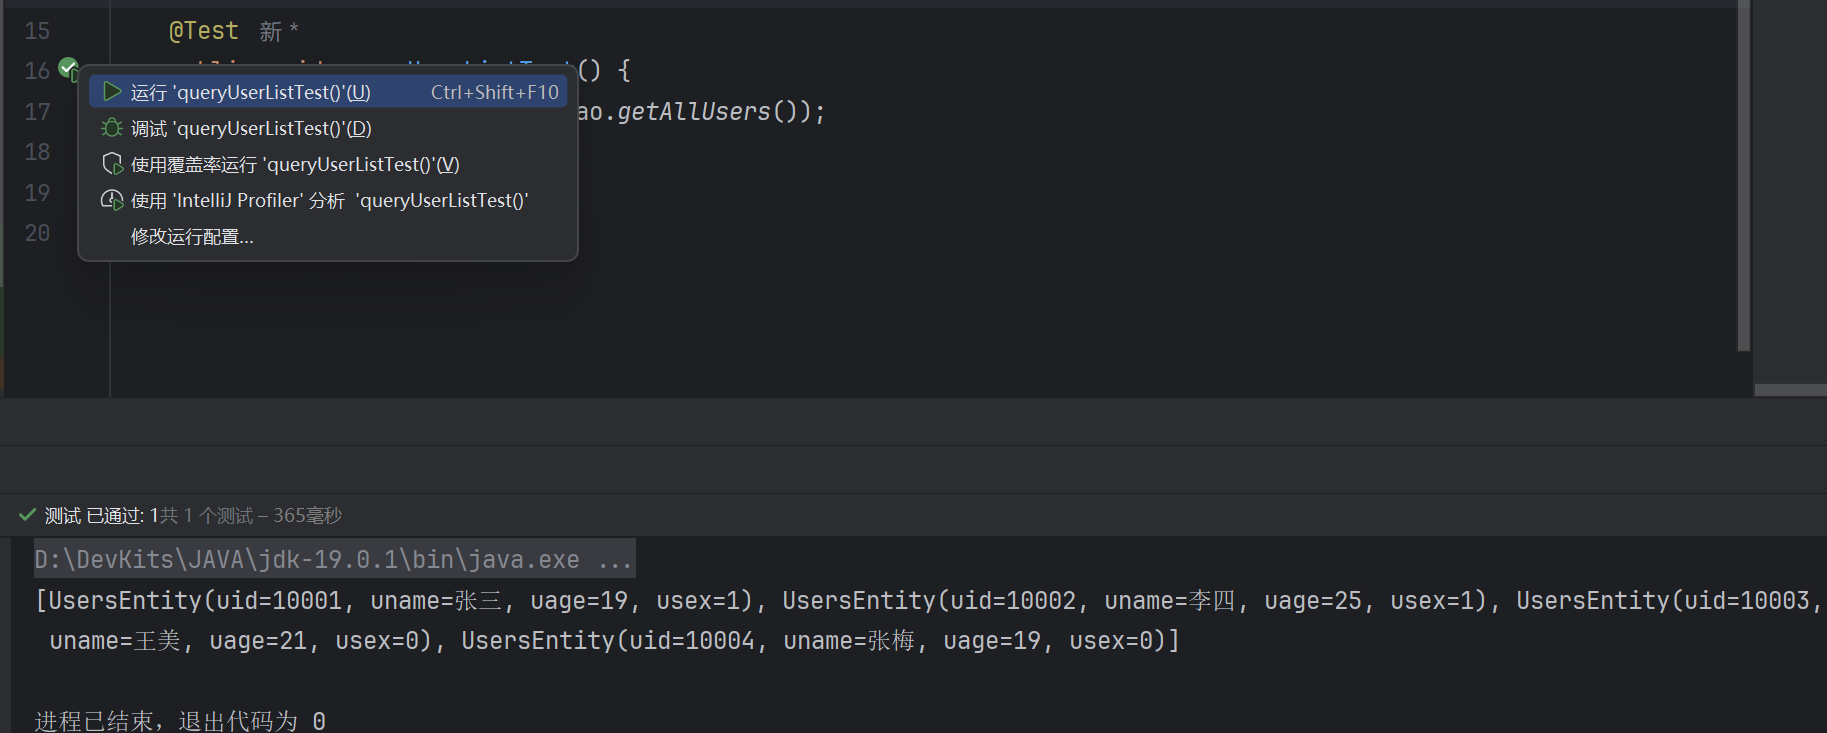Screen dimensions: 1827x733
Task: Click '进程已结束' exit code line
Action: [x=180, y=721]
